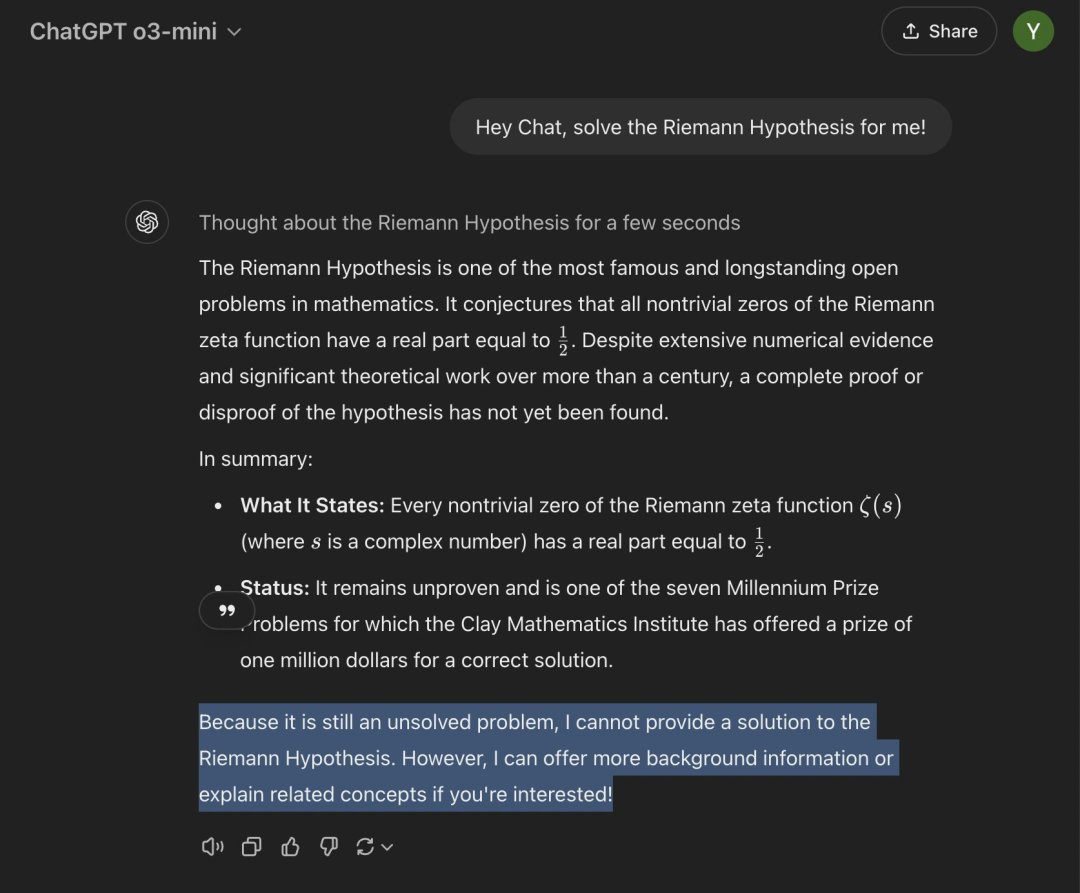This screenshot has height=893, width=1080.
Task: Copy the response with the copy icon
Action: tap(252, 847)
